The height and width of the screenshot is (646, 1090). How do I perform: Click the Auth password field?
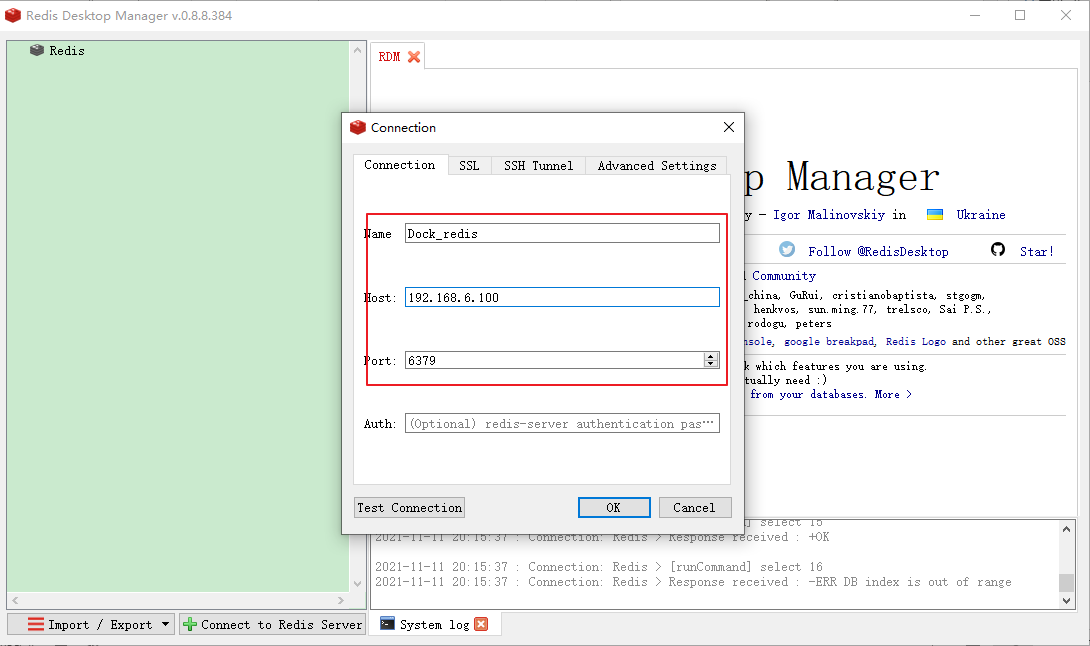562,423
